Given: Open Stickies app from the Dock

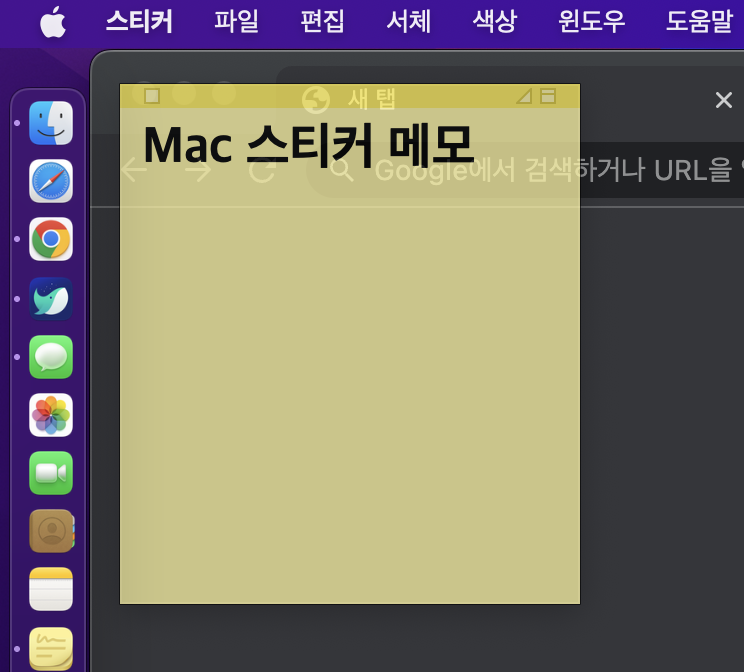Looking at the screenshot, I should [x=51, y=648].
